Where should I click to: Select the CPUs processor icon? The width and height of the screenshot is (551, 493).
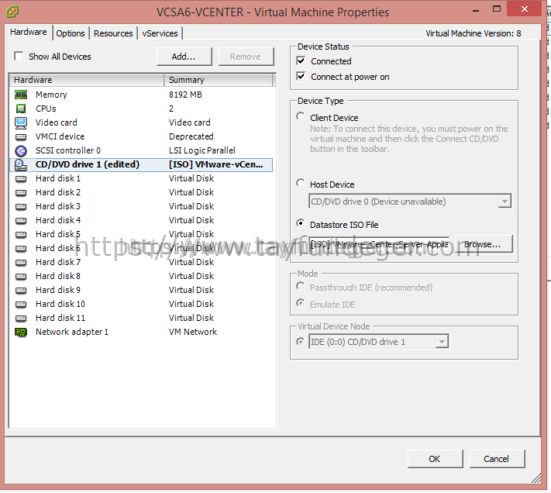(x=21, y=109)
